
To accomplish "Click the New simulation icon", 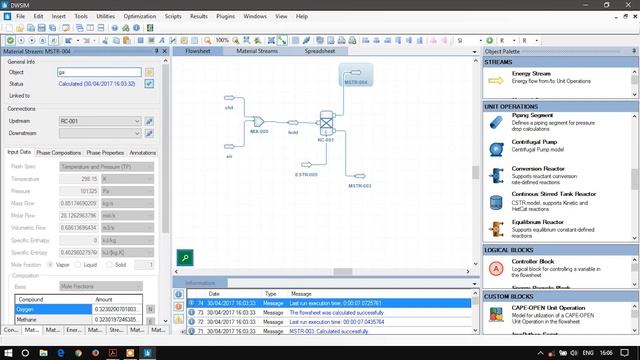I will click(9, 28).
